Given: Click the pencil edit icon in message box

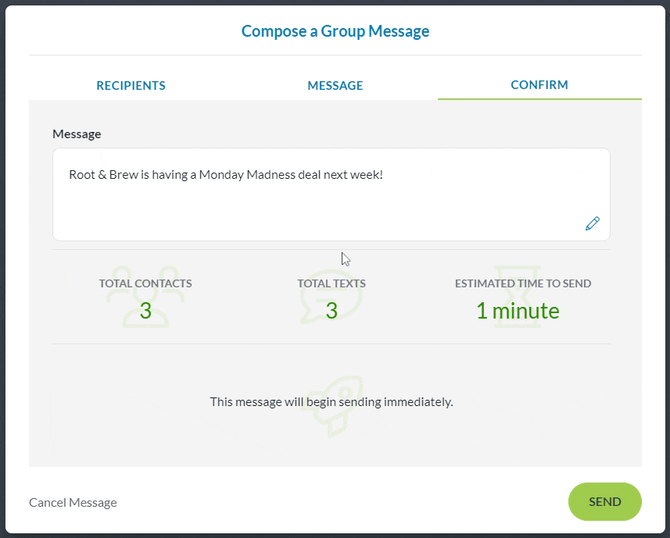Looking at the screenshot, I should click(592, 224).
